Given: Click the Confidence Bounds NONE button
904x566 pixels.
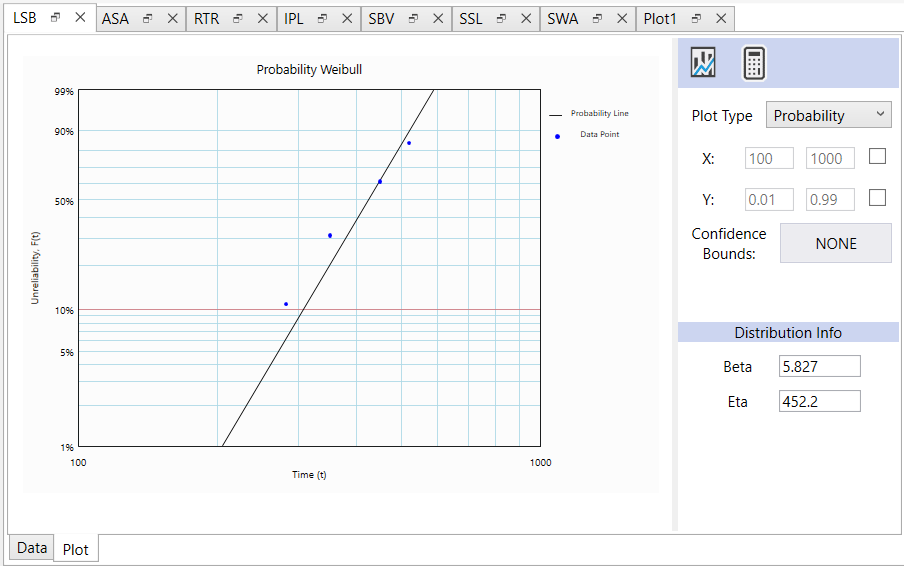Looking at the screenshot, I should (836, 243).
